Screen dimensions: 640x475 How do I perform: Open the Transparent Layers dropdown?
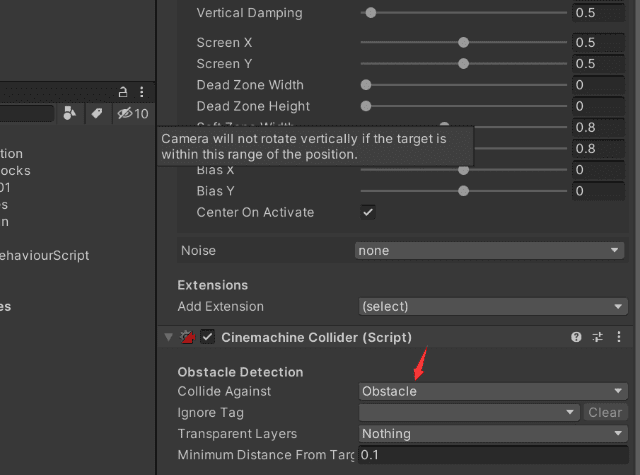point(490,434)
